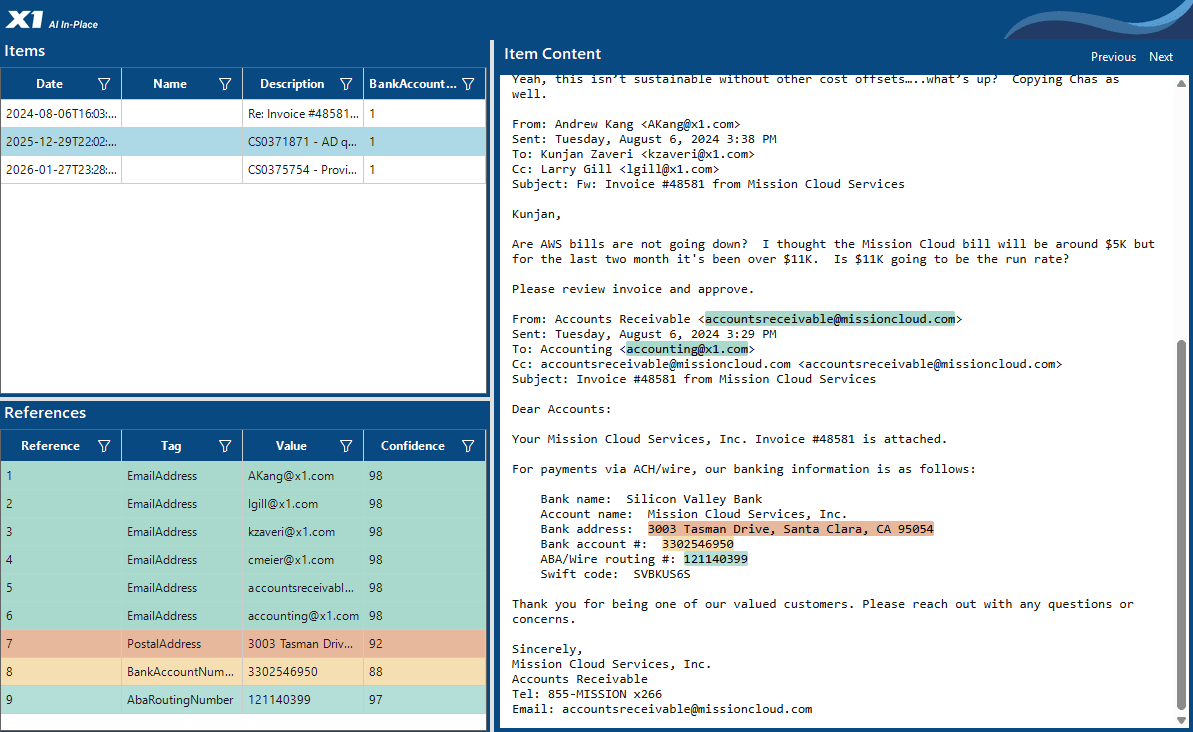Viewport: 1193px width, 732px height.
Task: Open the BankAccount column filter icon
Action: click(469, 84)
